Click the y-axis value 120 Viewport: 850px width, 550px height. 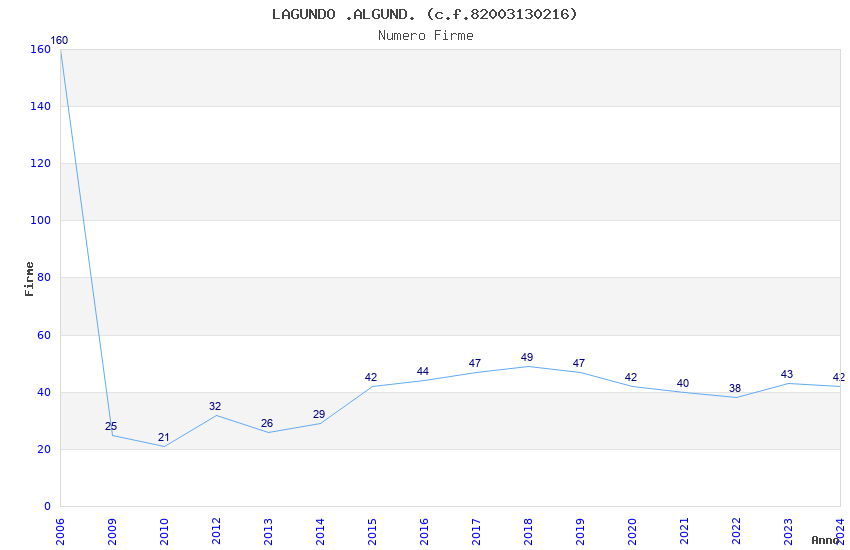(x=41, y=163)
